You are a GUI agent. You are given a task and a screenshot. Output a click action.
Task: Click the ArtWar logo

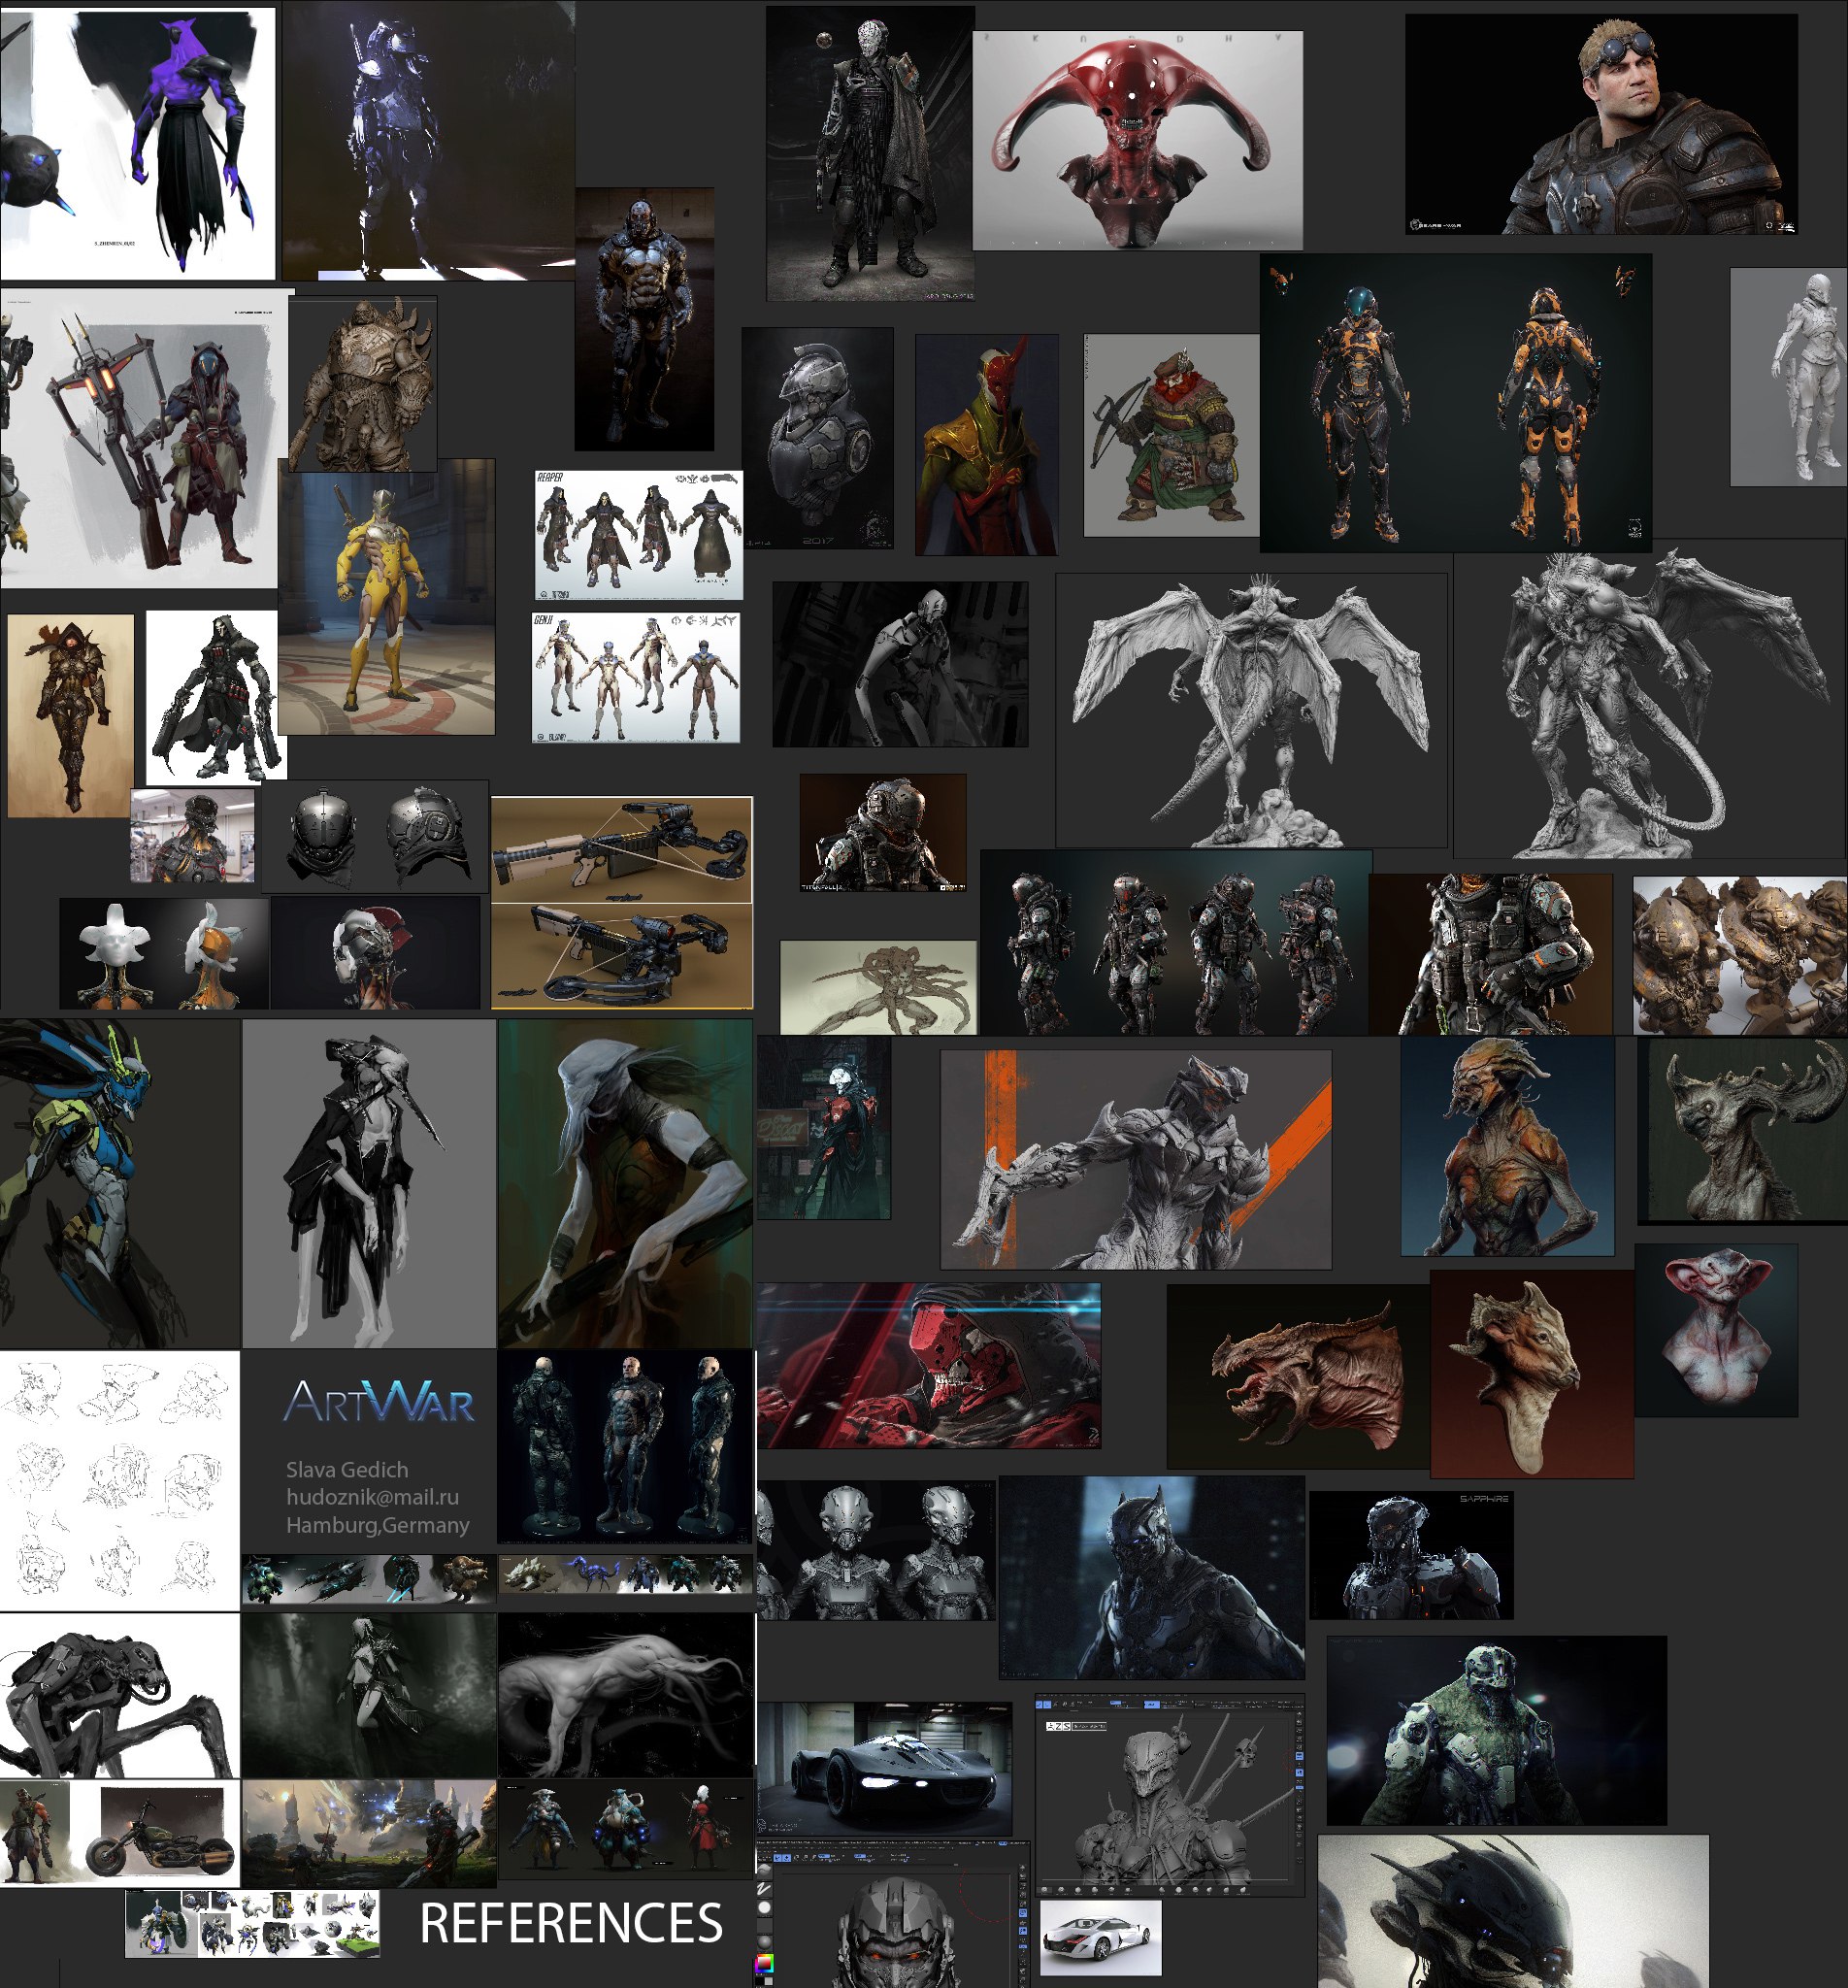(x=378, y=1402)
